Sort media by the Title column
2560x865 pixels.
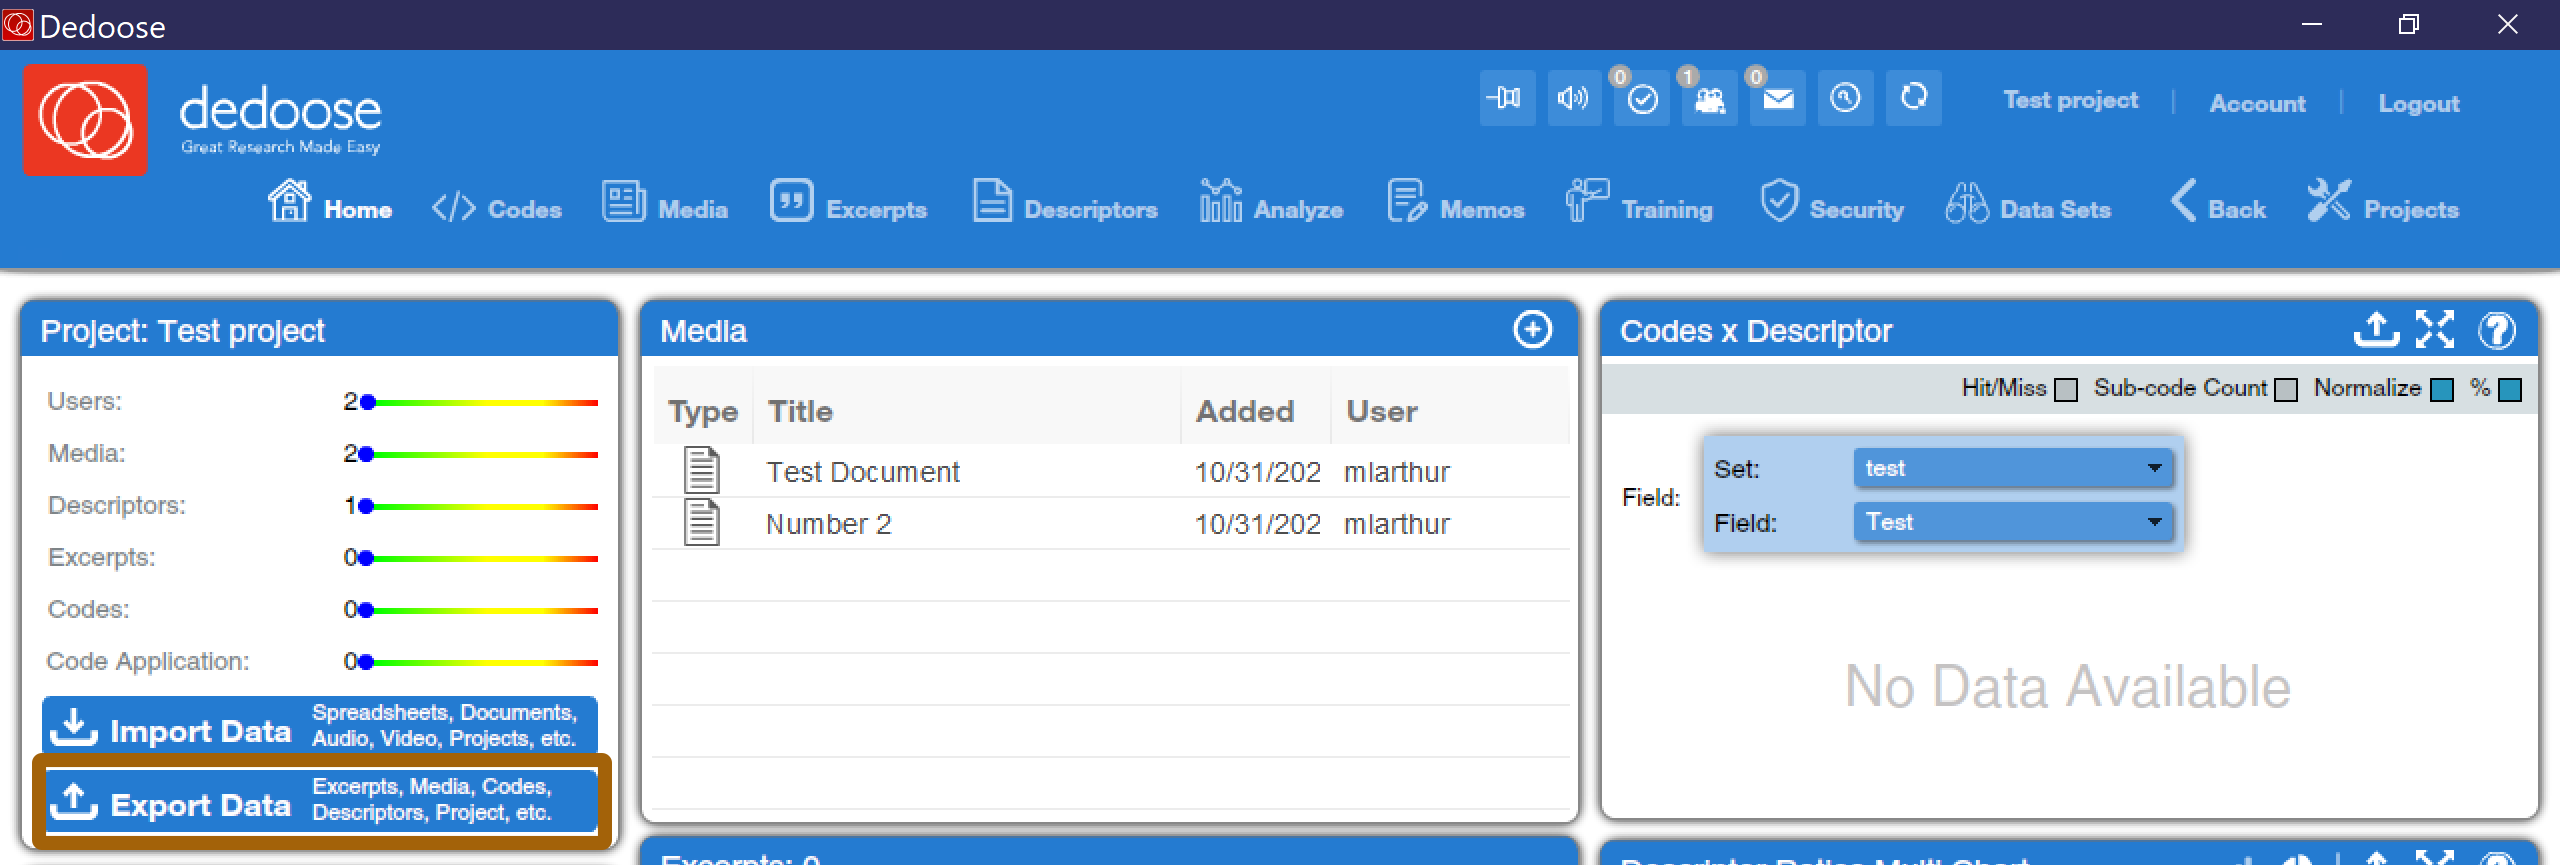967,411
